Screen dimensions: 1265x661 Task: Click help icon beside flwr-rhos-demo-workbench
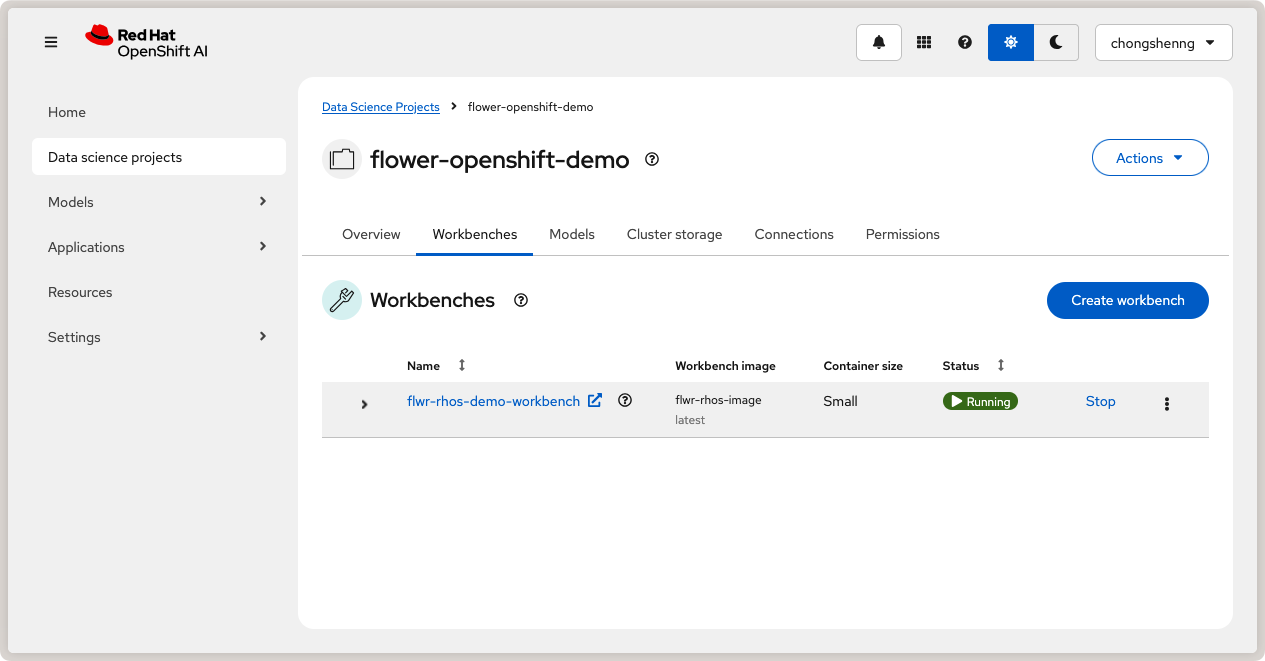[625, 401]
